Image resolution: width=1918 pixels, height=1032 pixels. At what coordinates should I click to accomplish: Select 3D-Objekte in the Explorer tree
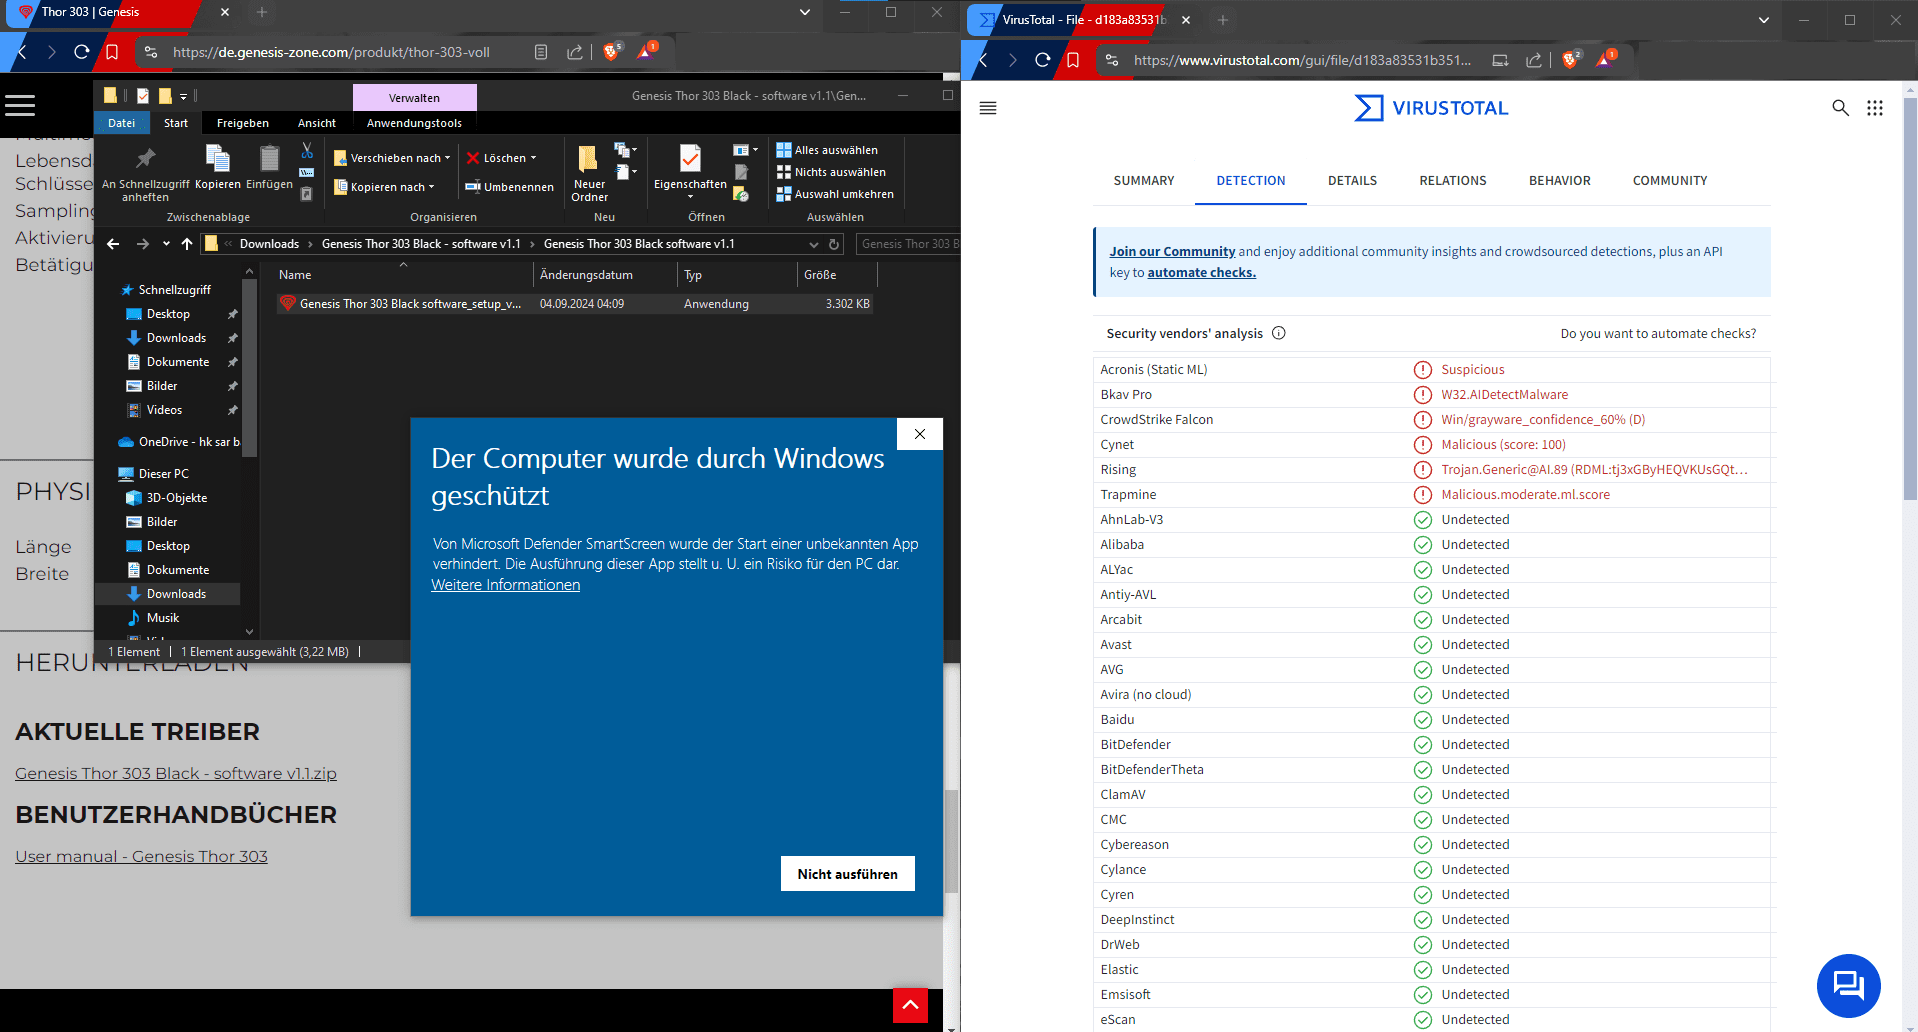point(167,498)
